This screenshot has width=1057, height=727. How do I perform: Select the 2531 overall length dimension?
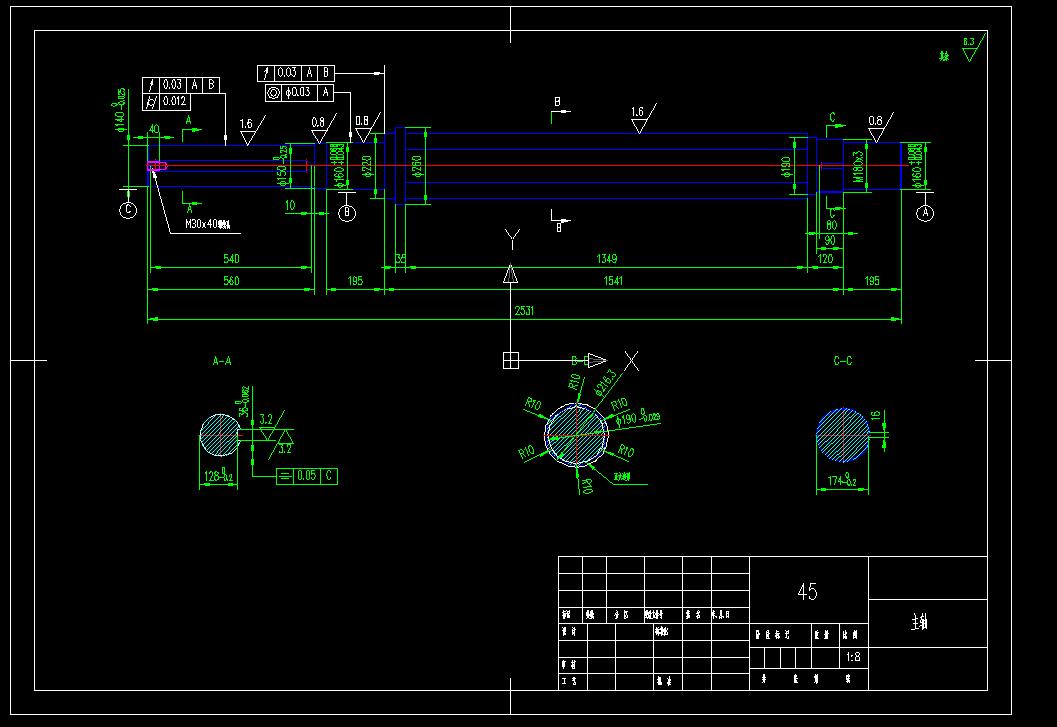pyautogui.click(x=524, y=310)
